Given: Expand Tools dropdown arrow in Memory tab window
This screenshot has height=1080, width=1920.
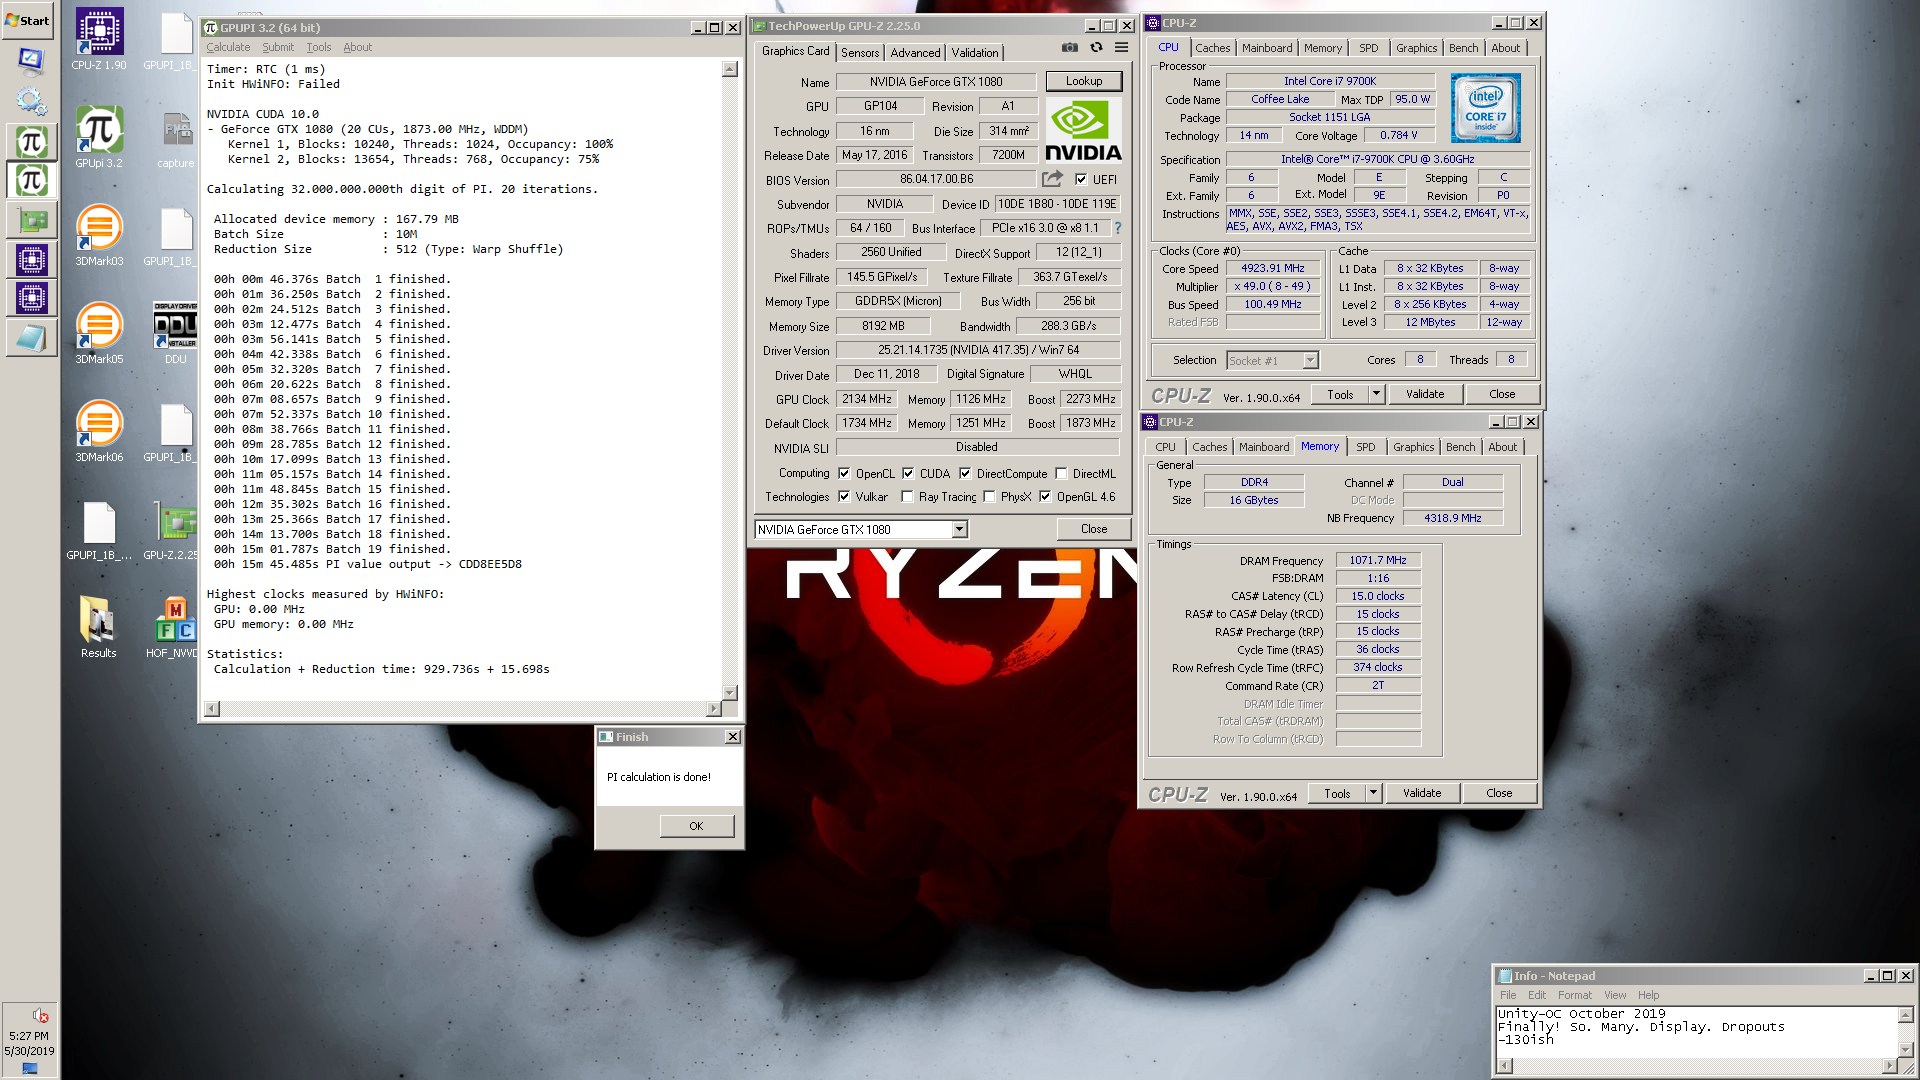Looking at the screenshot, I should [1373, 793].
